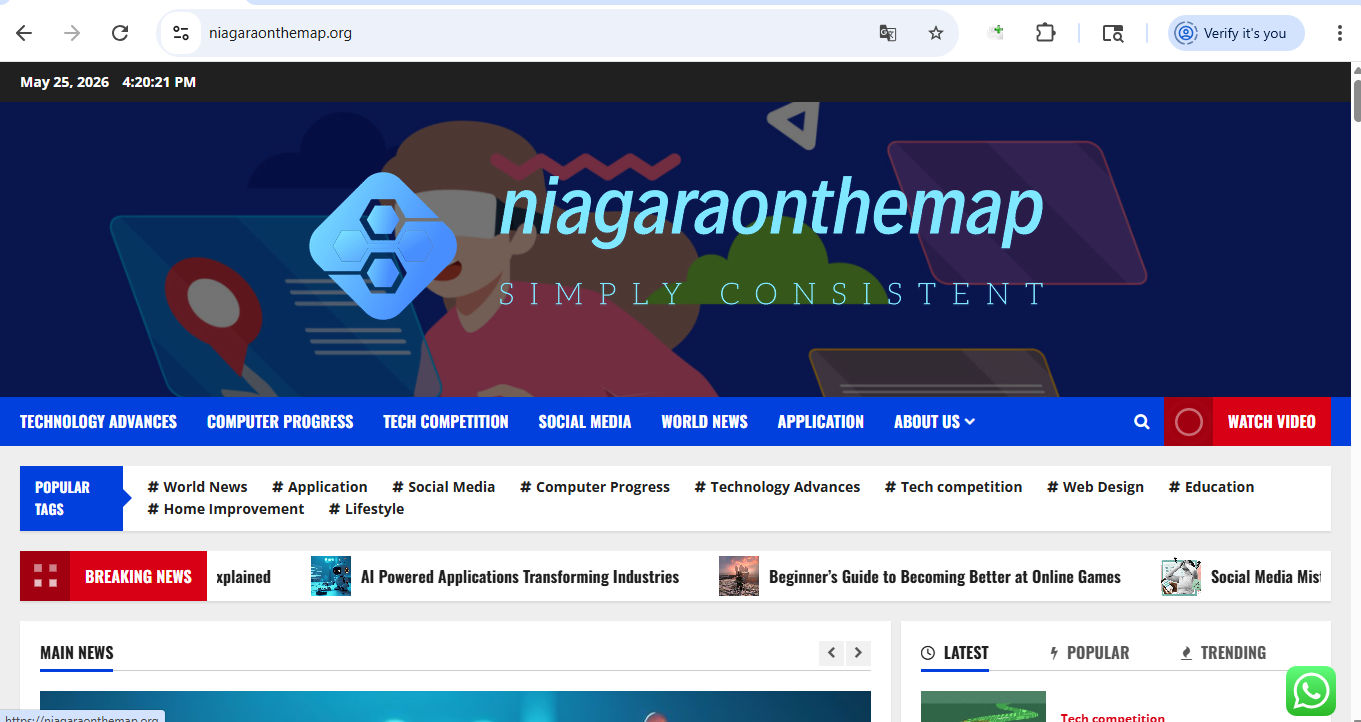Open Beginner's Guide to Online Games headline
This screenshot has height=722, width=1361.
click(945, 577)
